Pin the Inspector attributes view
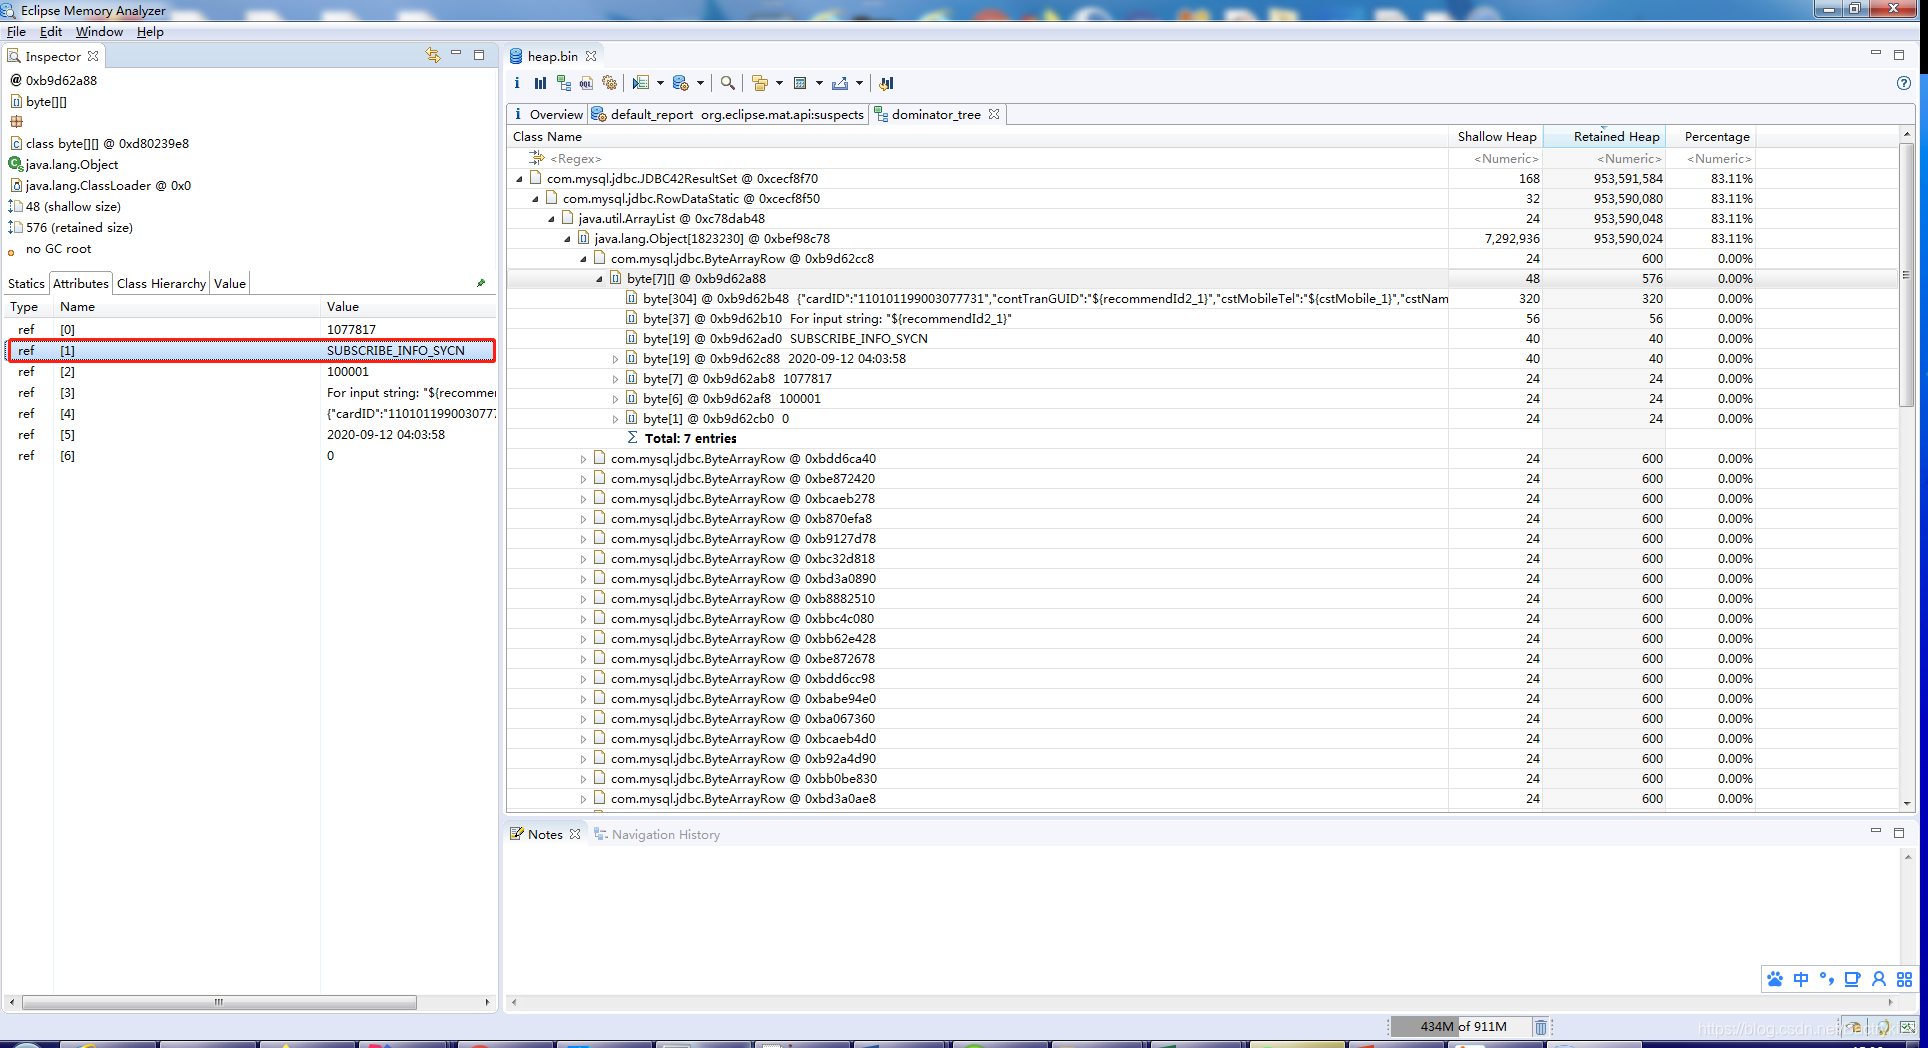Image resolution: width=1928 pixels, height=1048 pixels. click(x=481, y=283)
